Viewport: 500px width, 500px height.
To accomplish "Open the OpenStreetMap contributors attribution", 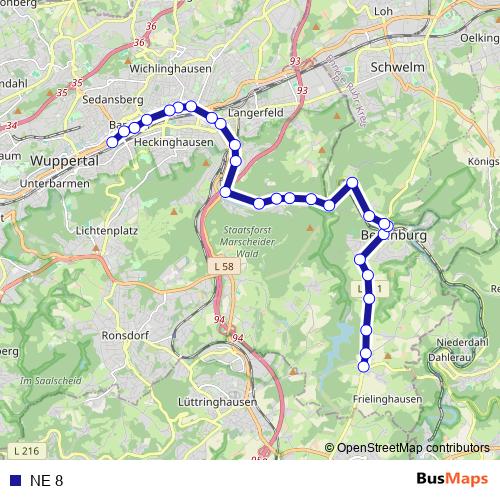I will coord(407,448).
